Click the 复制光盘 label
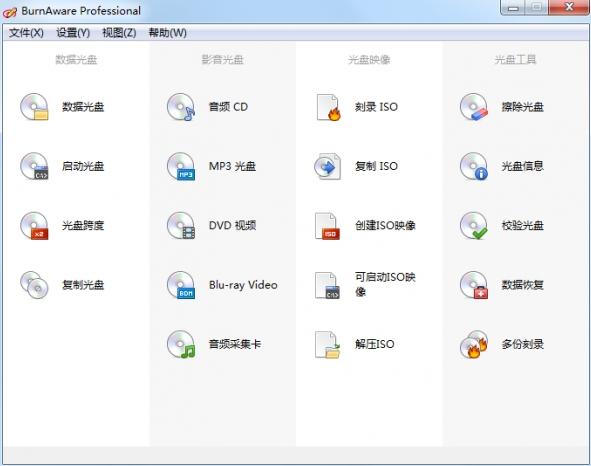The image size is (591, 466). tap(83, 285)
